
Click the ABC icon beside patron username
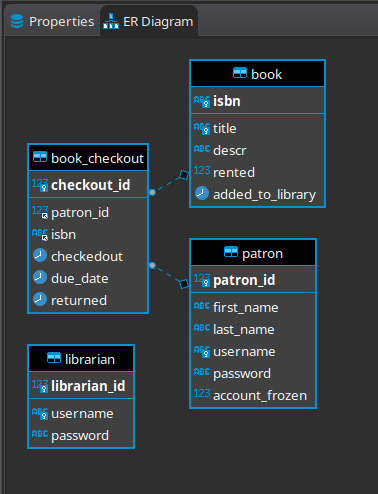[202, 351]
